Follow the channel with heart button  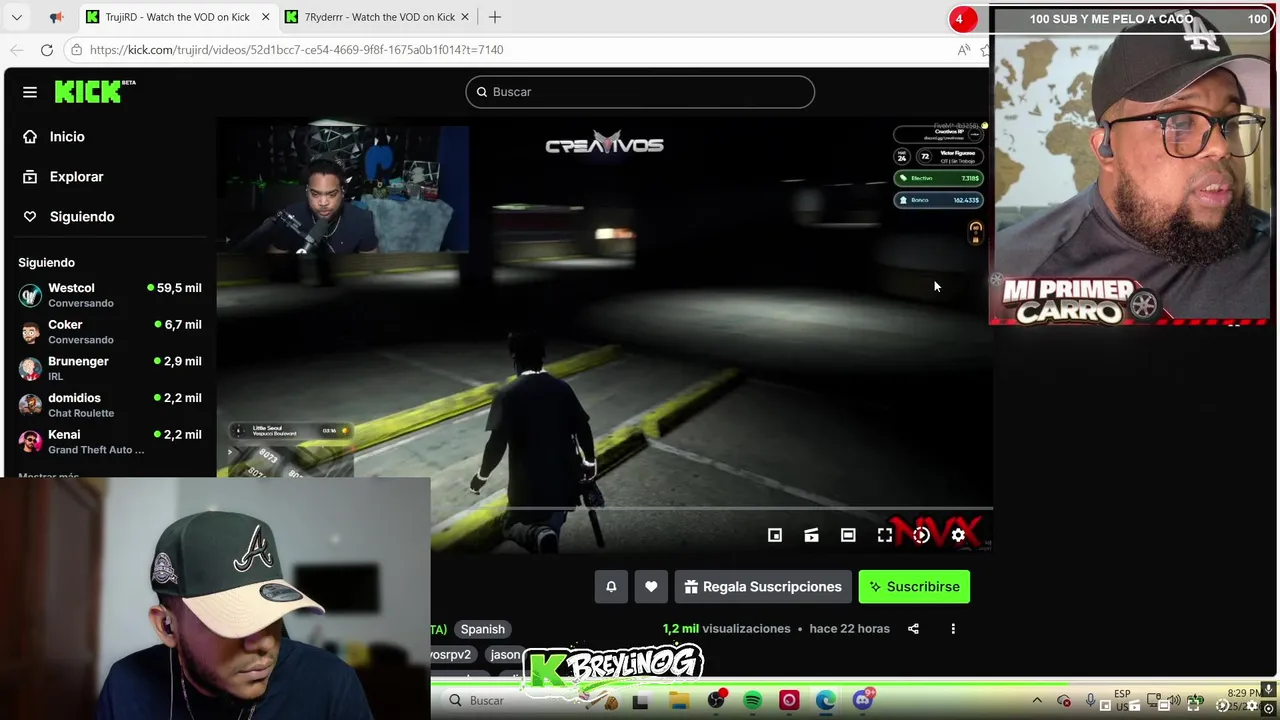(651, 587)
